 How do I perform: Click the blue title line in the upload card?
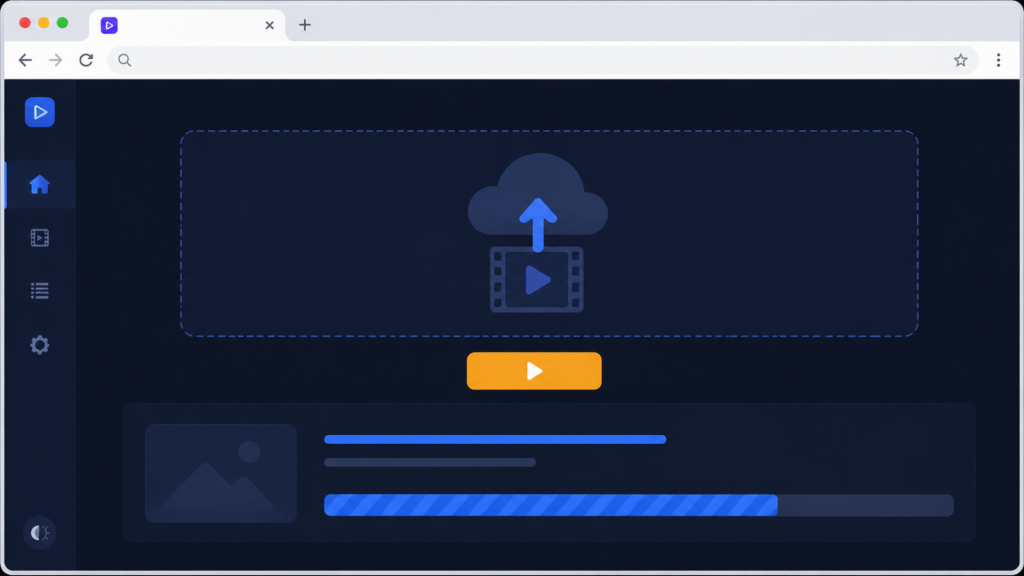(495, 440)
